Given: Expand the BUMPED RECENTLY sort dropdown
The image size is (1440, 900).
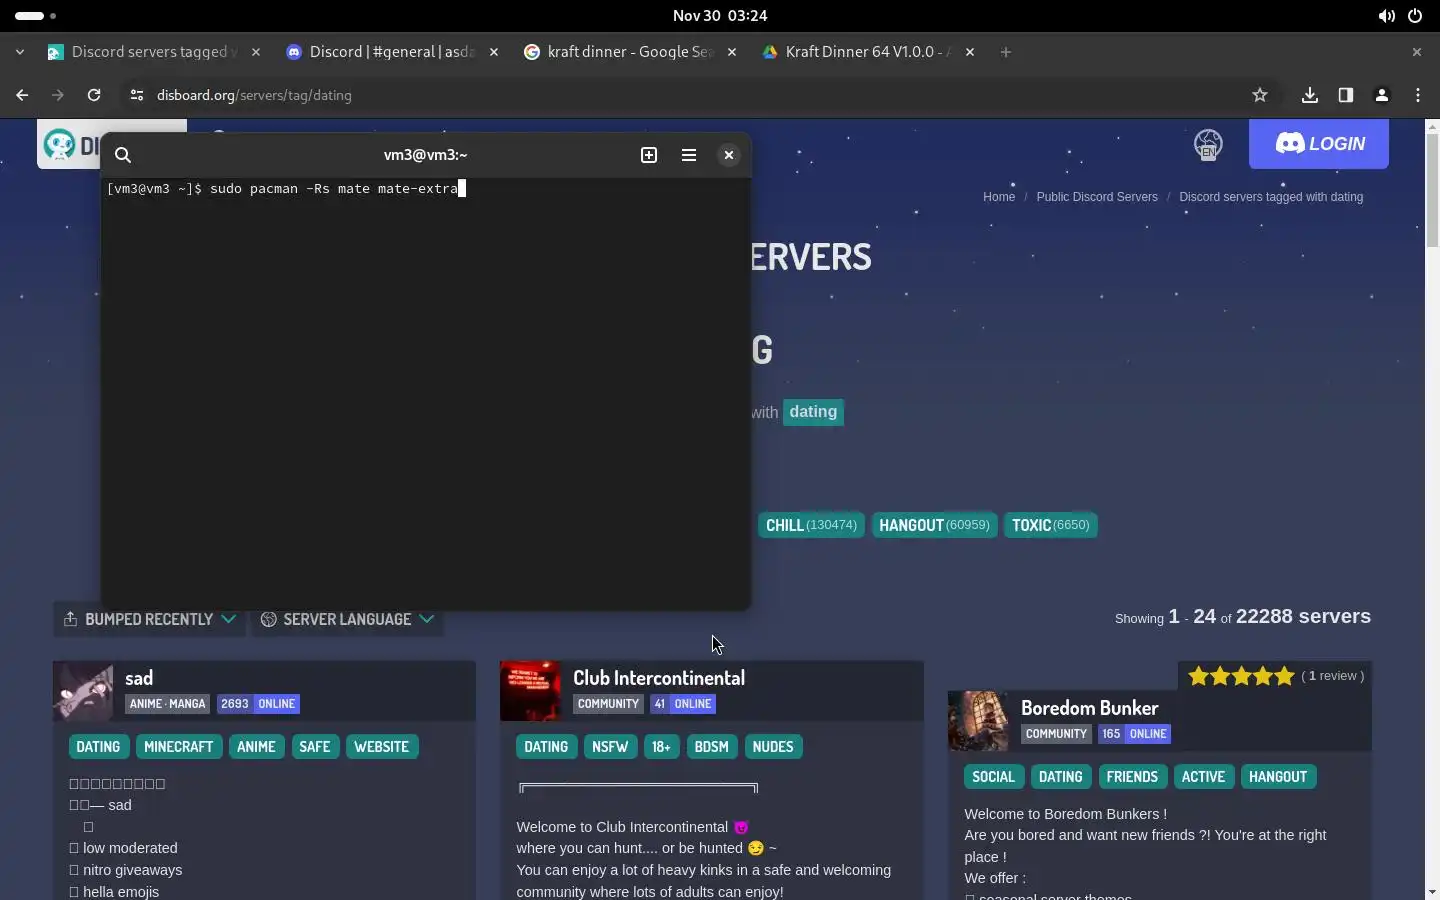Looking at the screenshot, I should 149,619.
